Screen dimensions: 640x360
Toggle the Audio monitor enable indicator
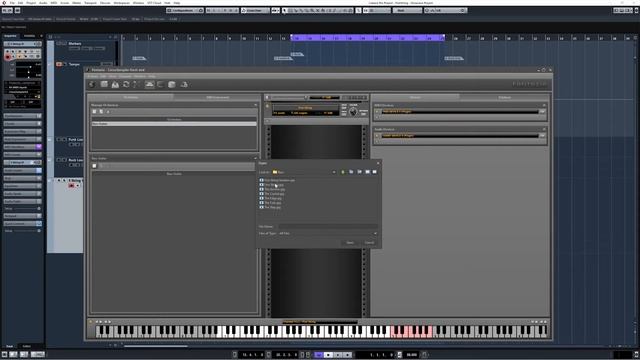(x=377, y=136)
